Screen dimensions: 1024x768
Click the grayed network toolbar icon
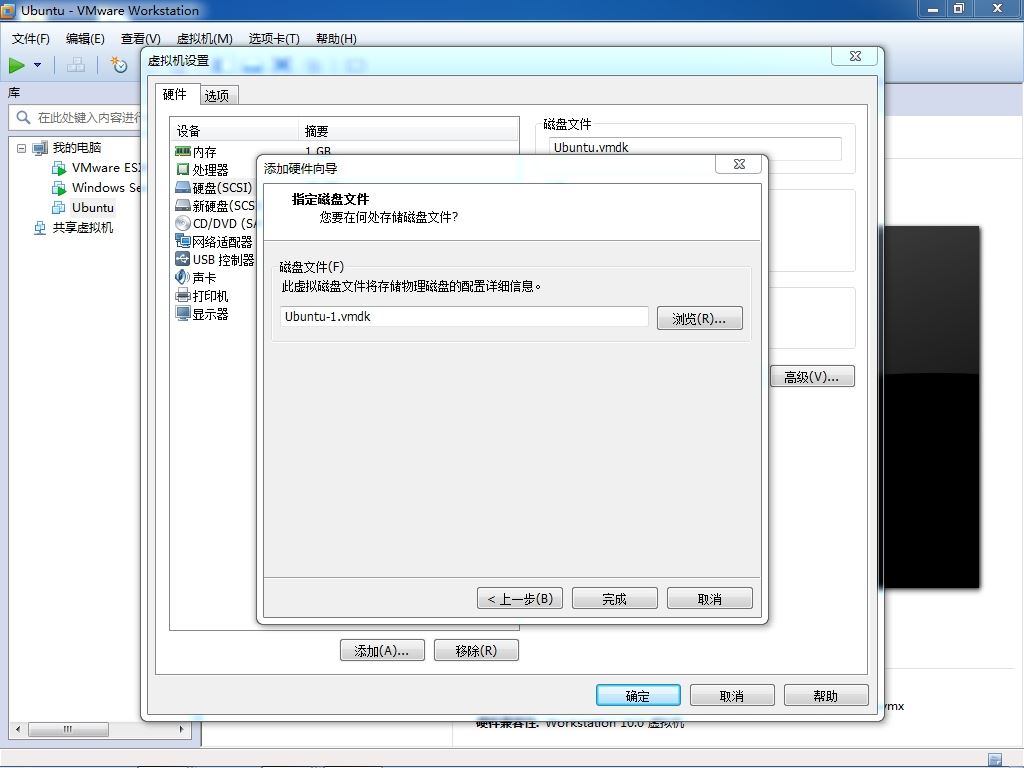pyautogui.click(x=76, y=65)
